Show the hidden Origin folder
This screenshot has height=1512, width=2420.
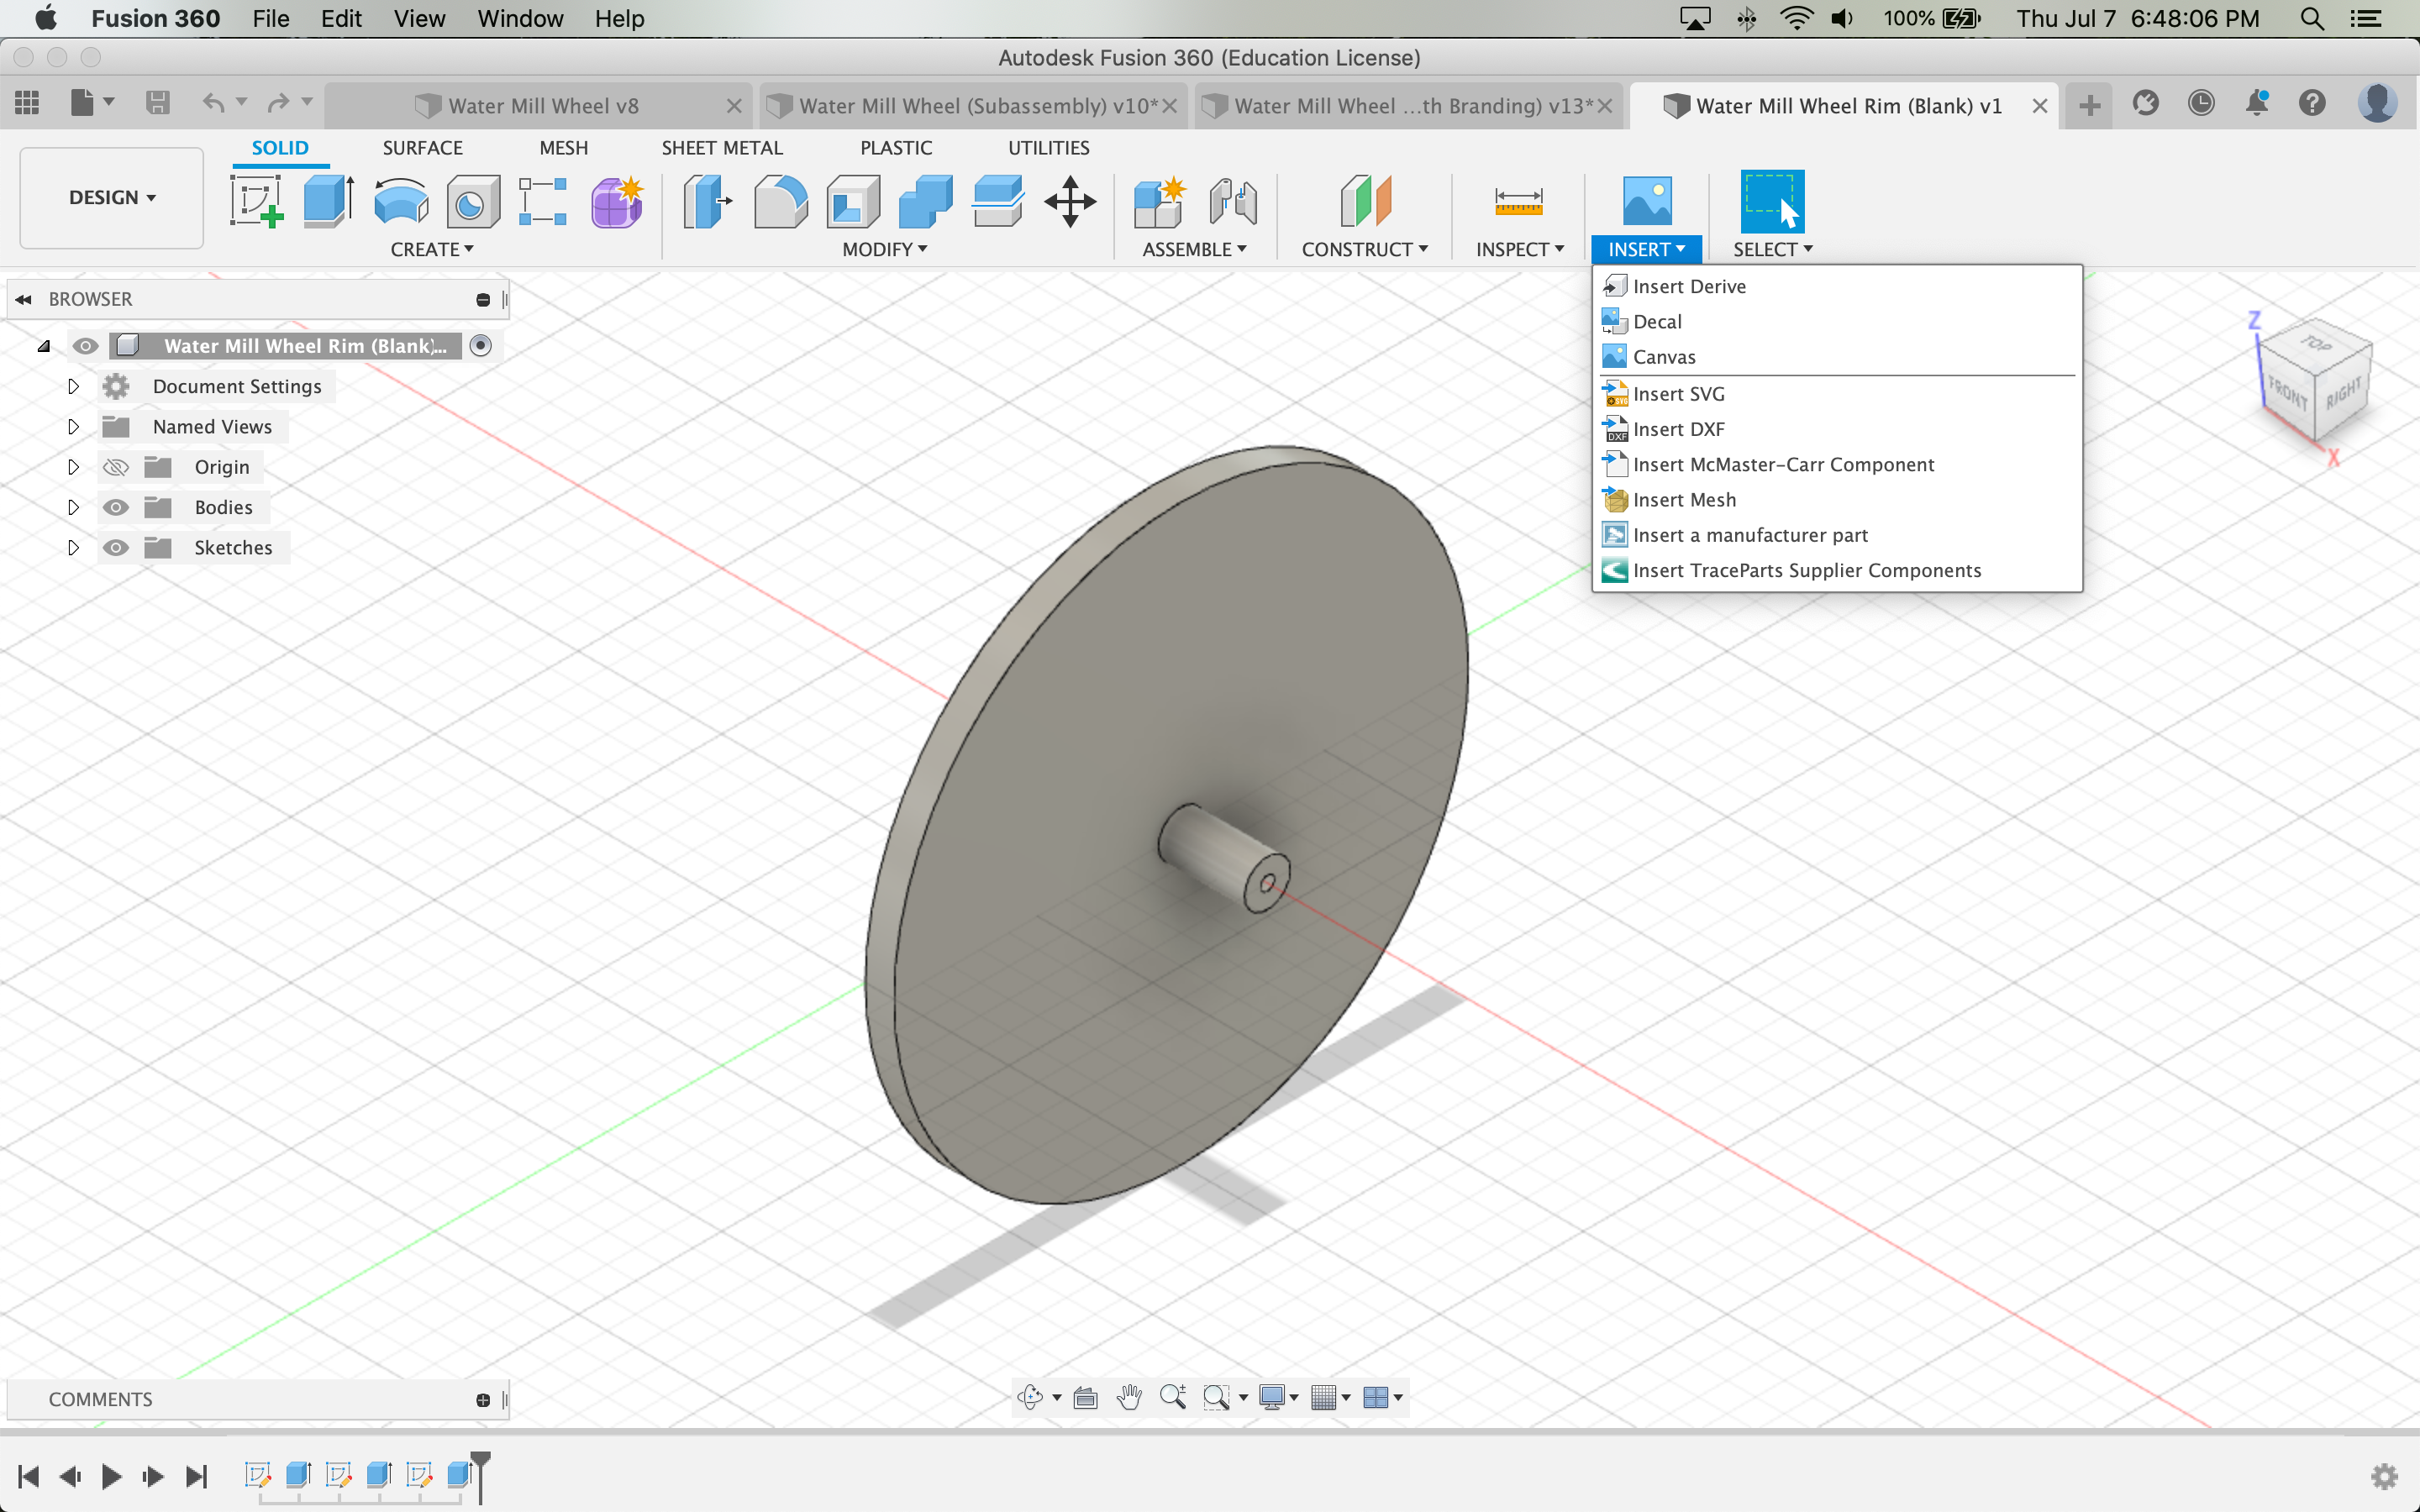tap(116, 467)
